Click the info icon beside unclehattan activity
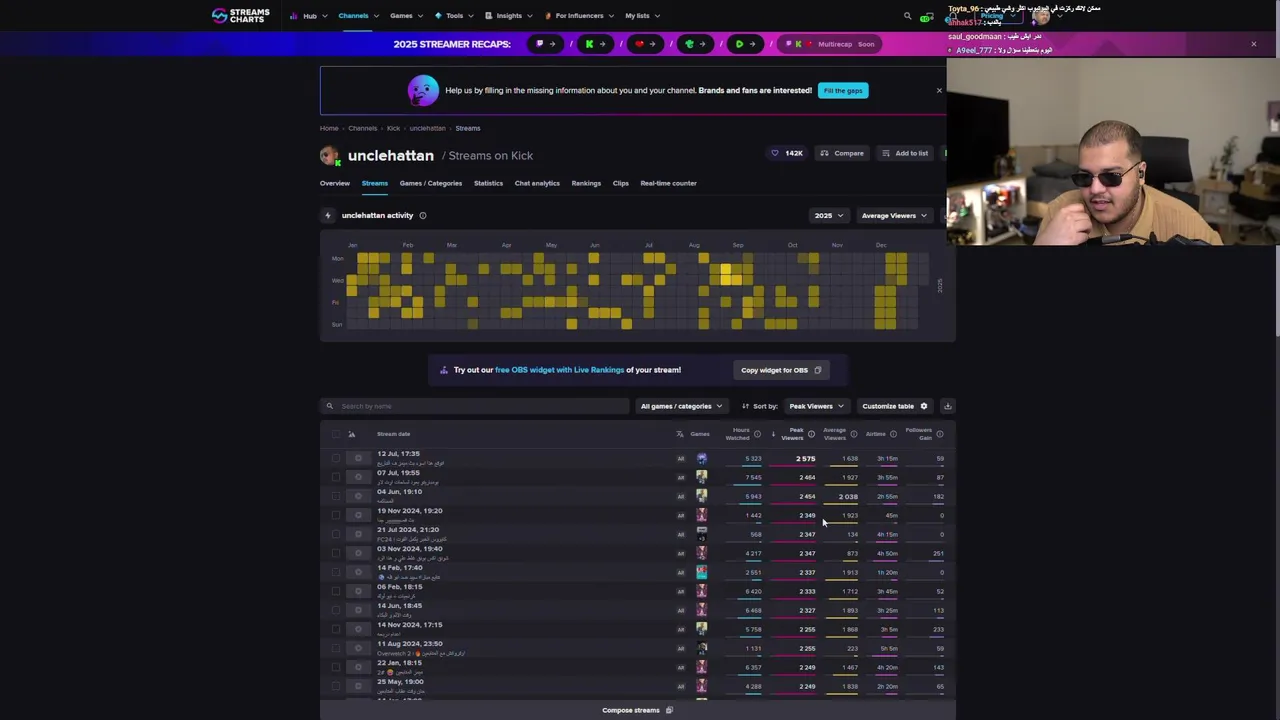The height and width of the screenshot is (720, 1280). point(423,215)
